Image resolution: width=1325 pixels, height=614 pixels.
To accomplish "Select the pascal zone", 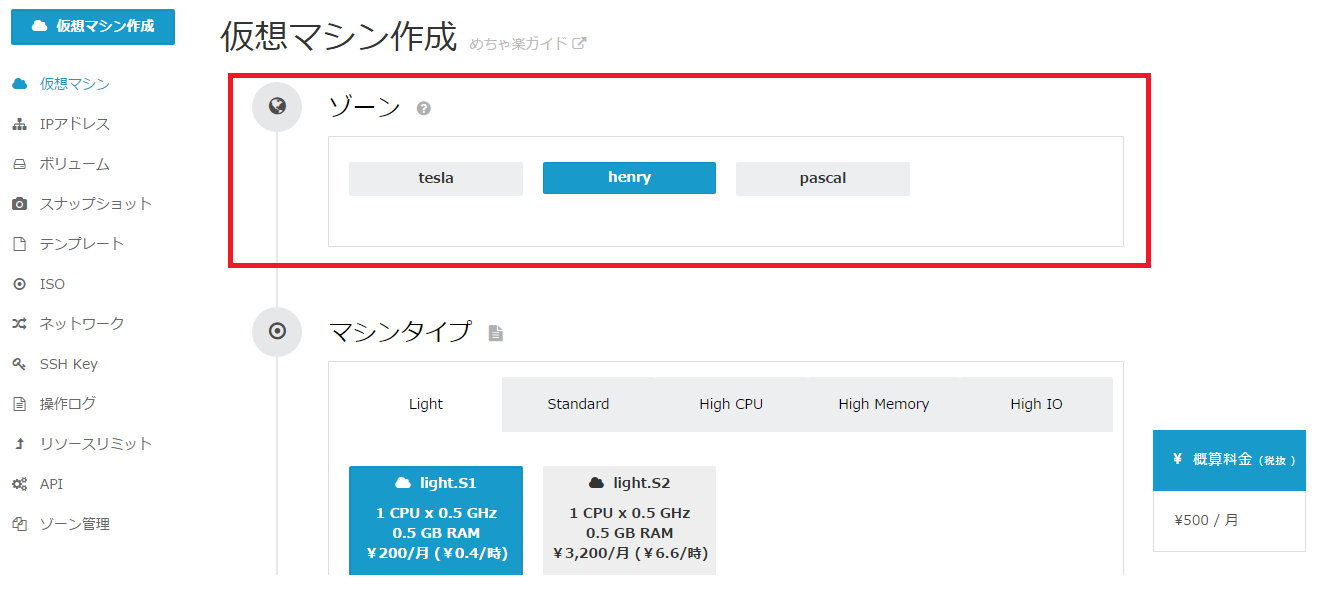I will tap(822, 178).
